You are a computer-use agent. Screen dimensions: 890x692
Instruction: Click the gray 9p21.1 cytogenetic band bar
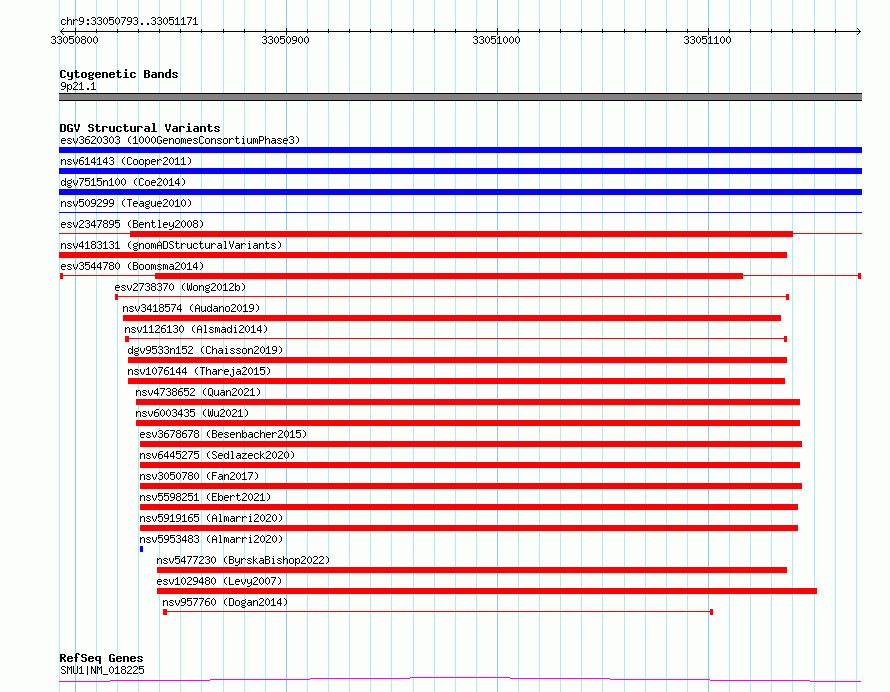(460, 97)
